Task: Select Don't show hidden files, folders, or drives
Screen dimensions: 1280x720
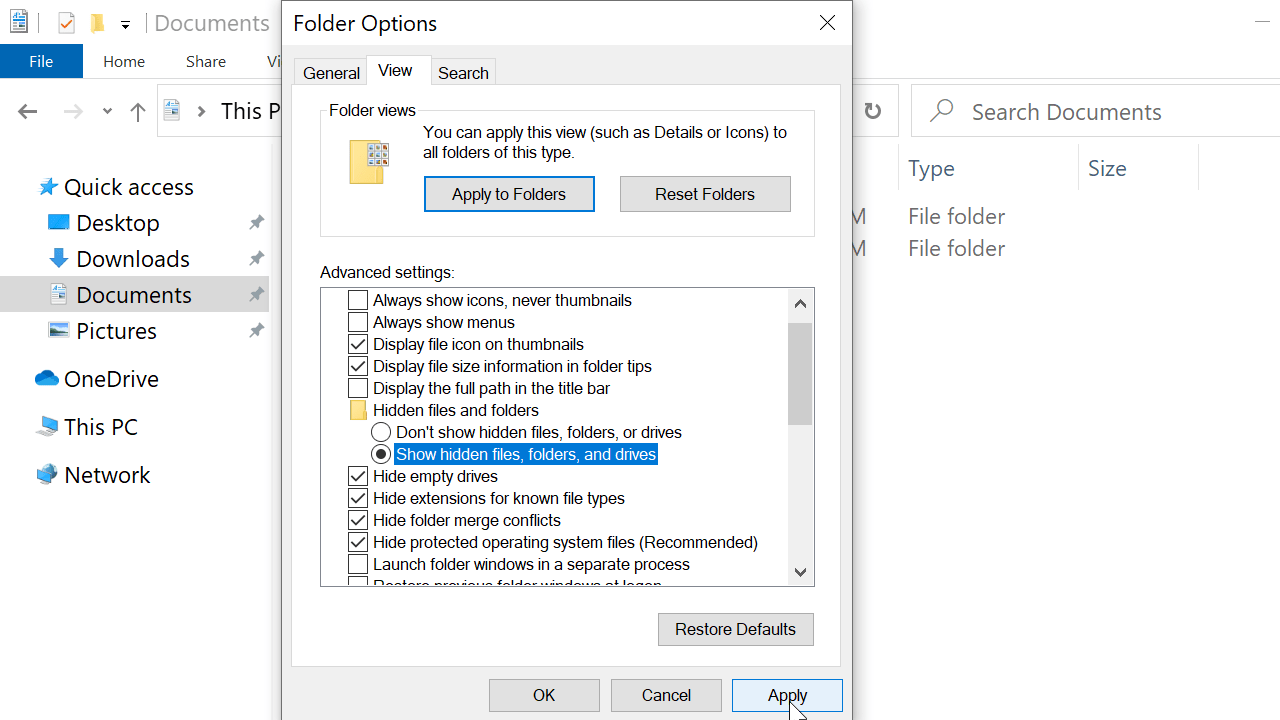Action: tap(381, 432)
